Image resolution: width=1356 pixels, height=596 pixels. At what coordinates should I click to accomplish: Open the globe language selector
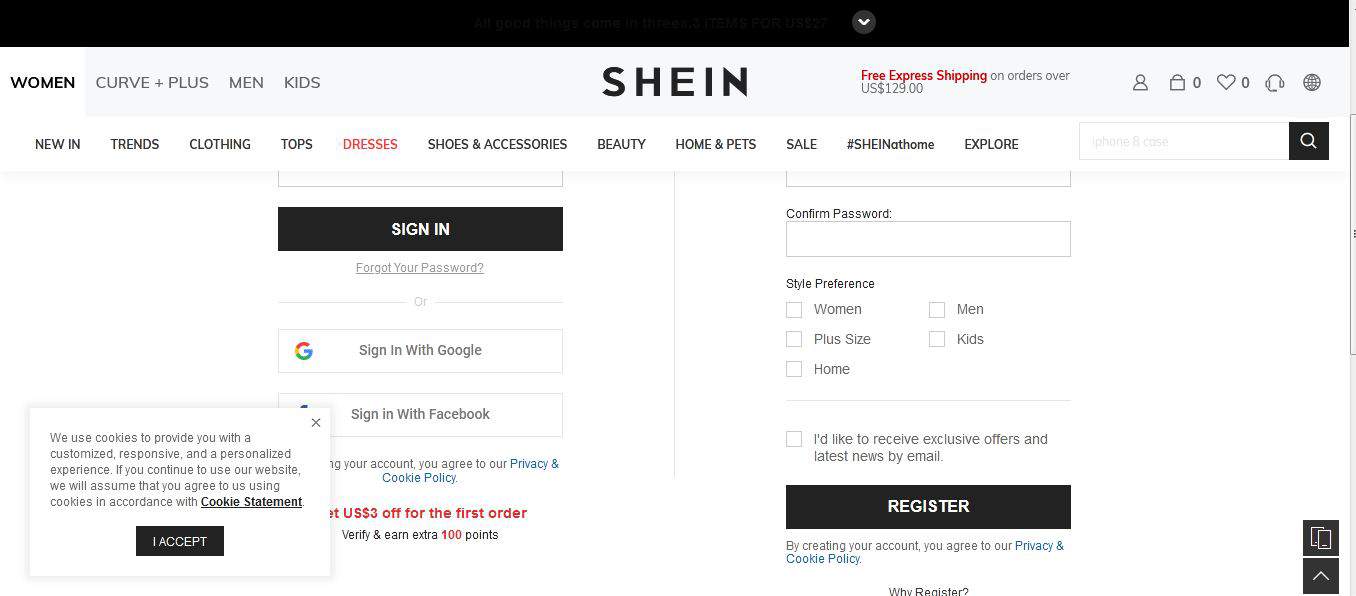tap(1312, 83)
